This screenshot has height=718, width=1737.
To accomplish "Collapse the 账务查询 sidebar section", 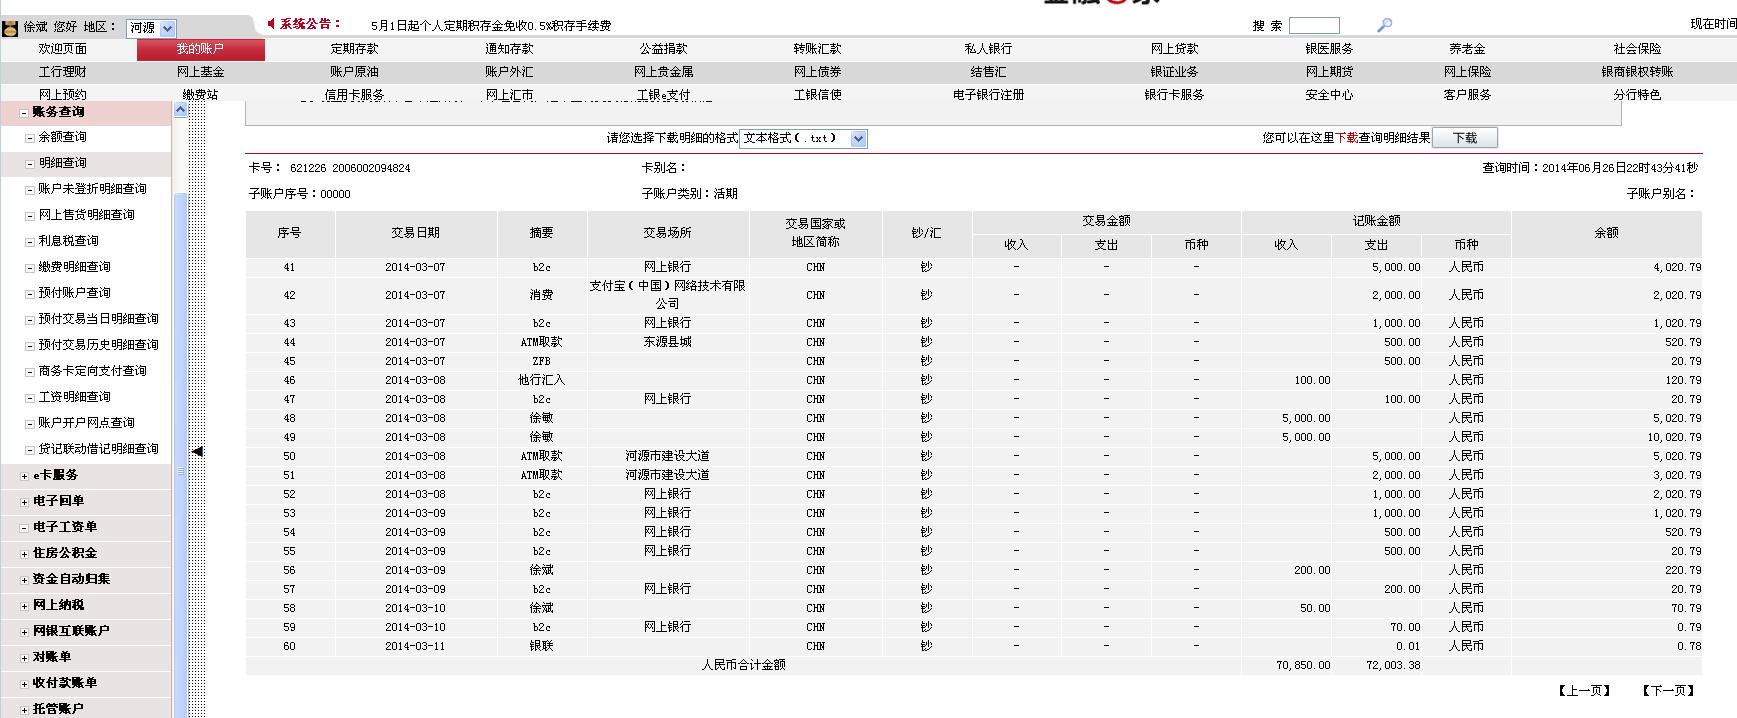I will (x=25, y=113).
